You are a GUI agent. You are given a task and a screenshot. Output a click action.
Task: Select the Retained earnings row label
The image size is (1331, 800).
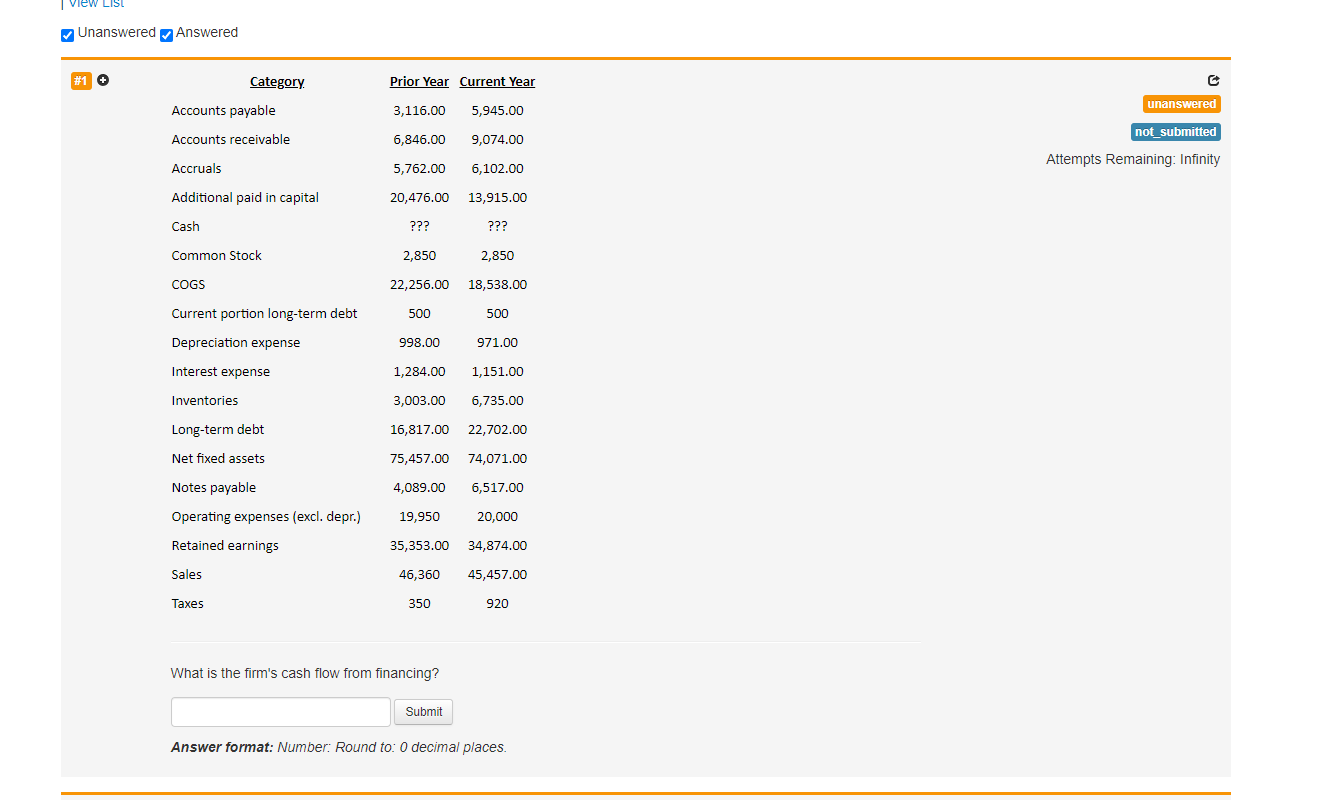coord(225,546)
